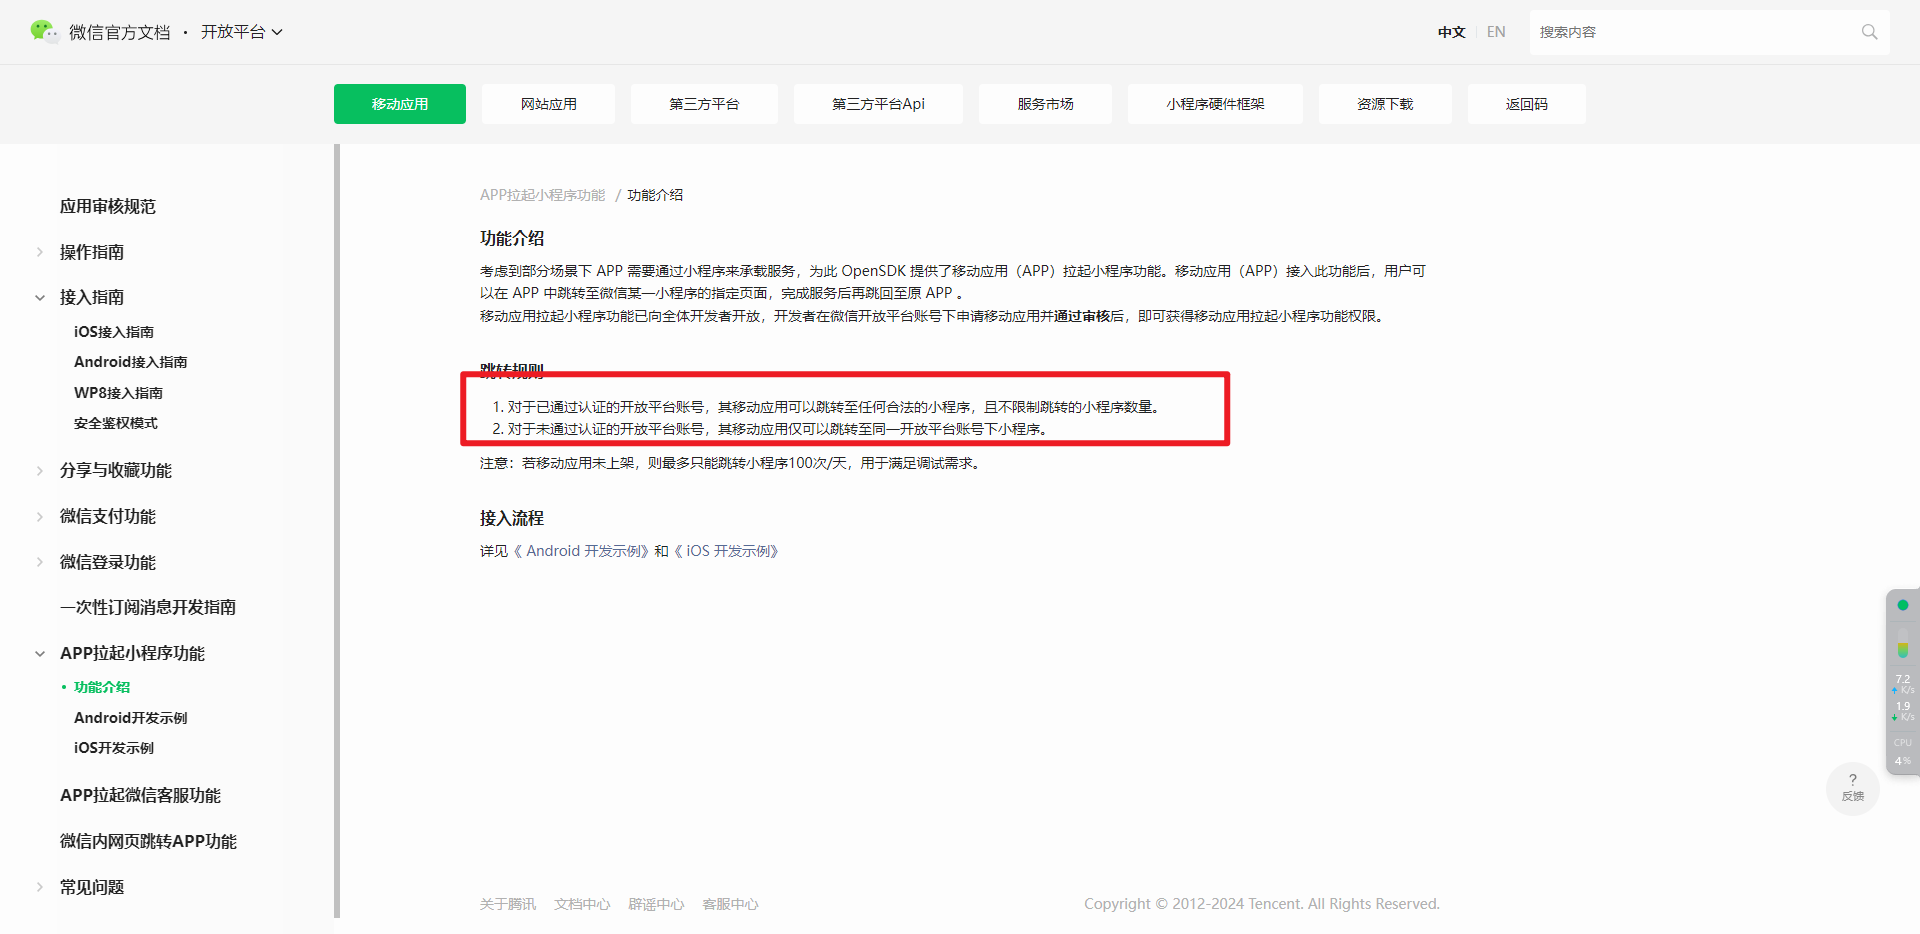The image size is (1920, 934).
Task: Click the search magnifier icon
Action: 1869,32
